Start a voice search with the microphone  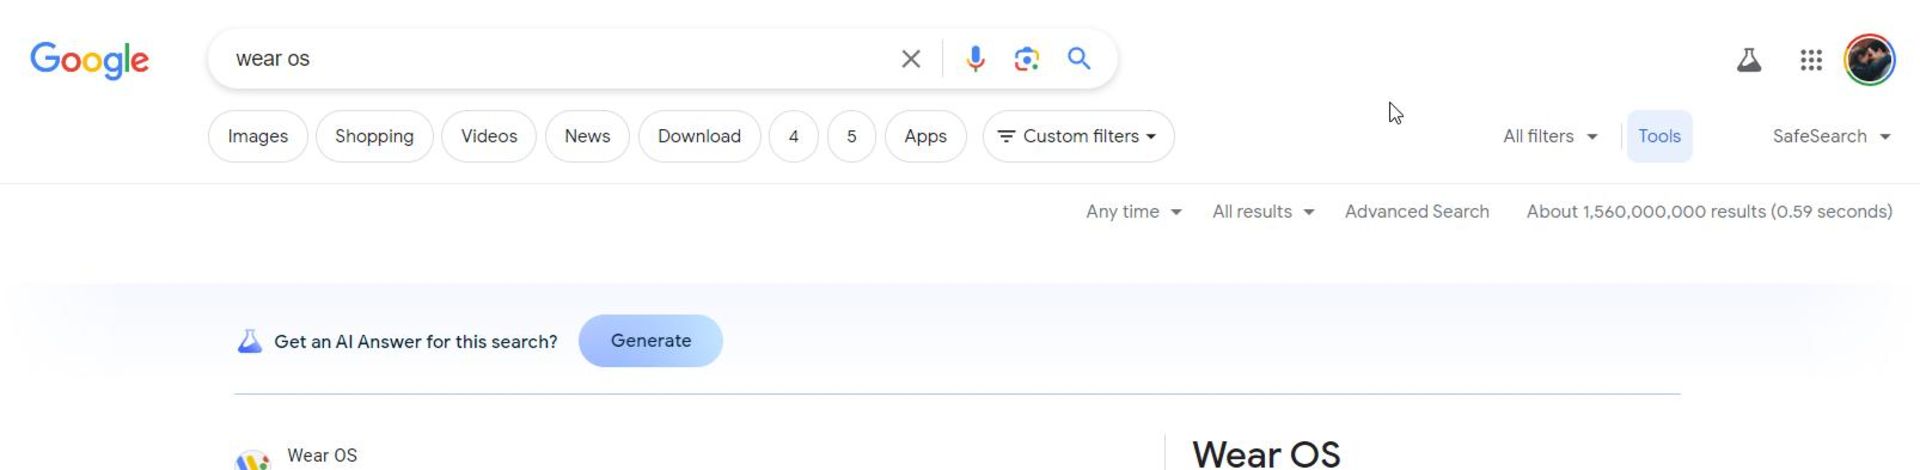coord(975,59)
